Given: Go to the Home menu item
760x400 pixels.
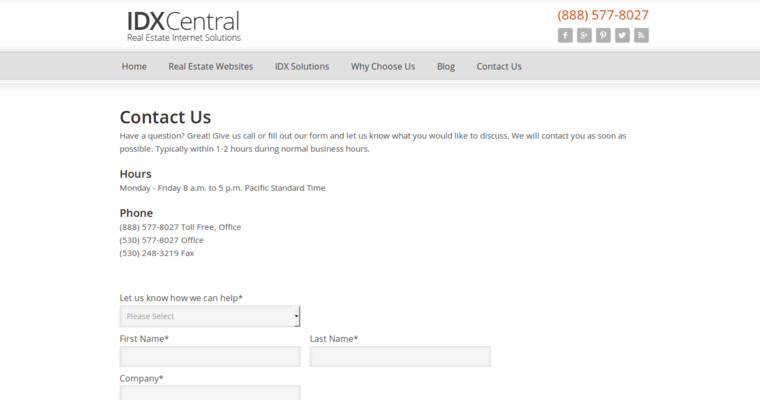Looking at the screenshot, I should (x=134, y=66).
